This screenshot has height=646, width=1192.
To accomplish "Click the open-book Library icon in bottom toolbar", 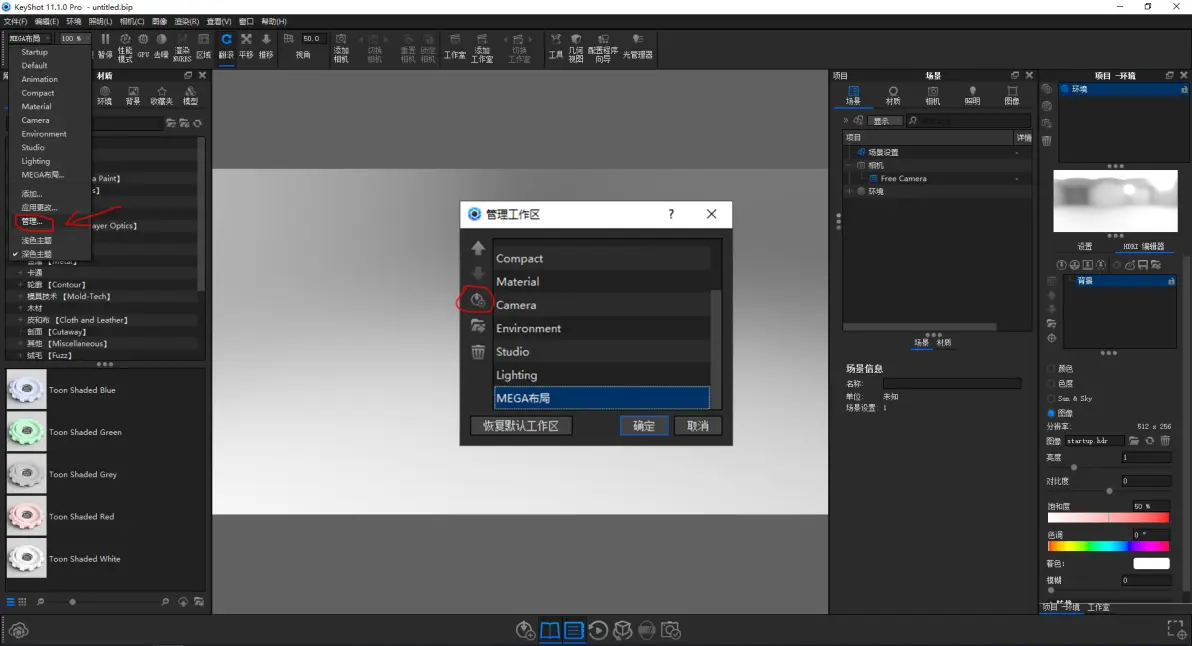I will tap(549, 630).
